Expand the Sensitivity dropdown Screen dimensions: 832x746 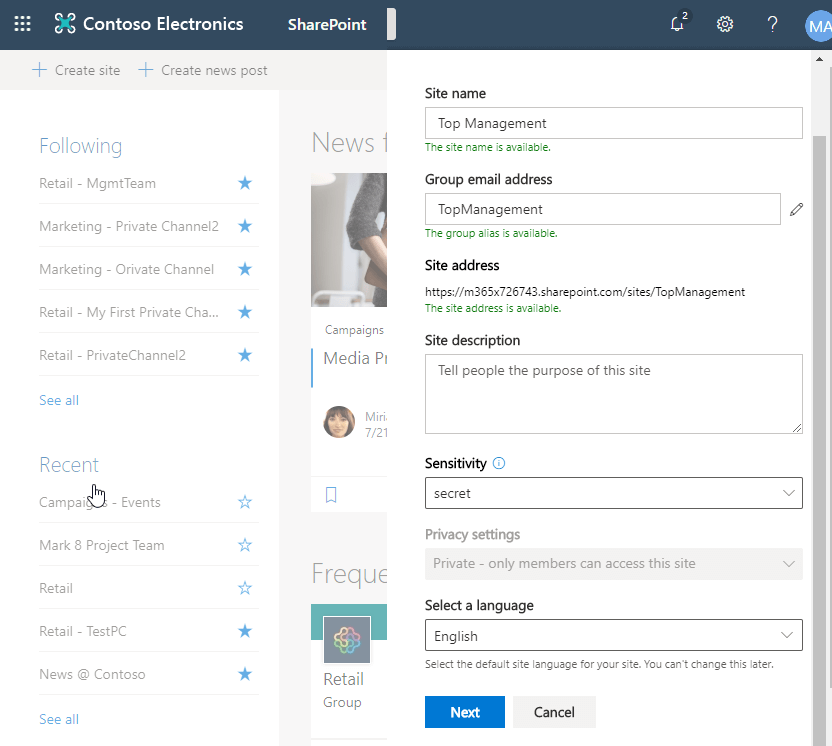(613, 493)
